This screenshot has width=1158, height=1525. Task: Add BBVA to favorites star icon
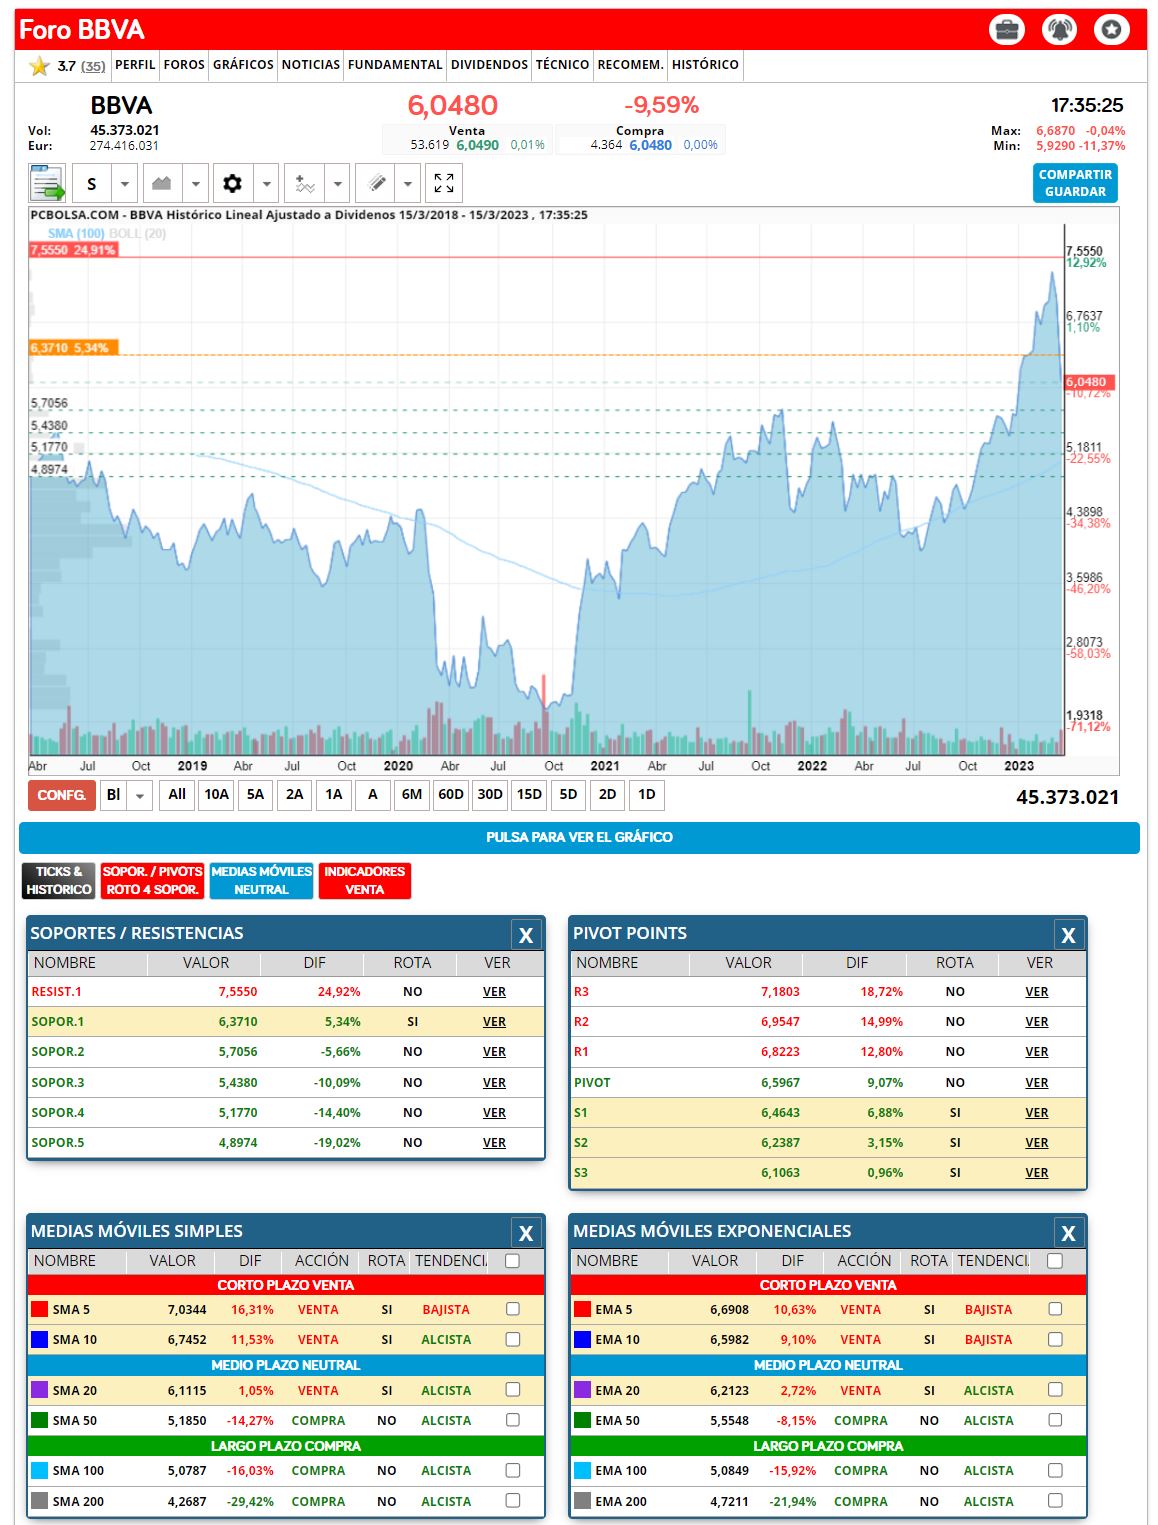1111,30
